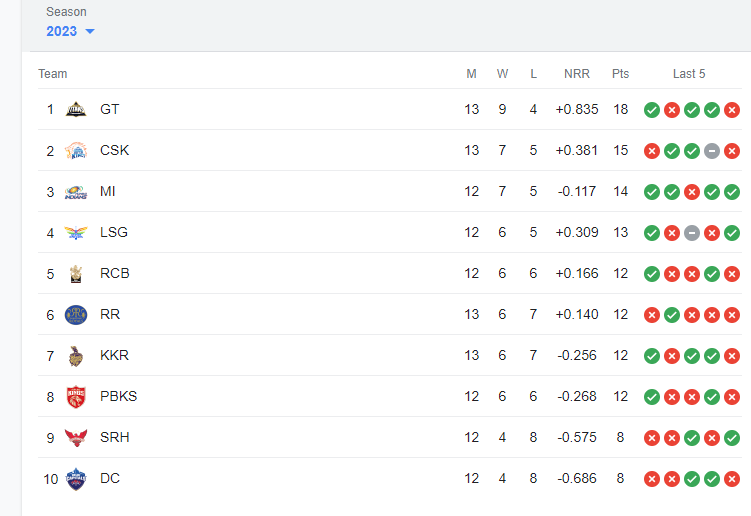Open the PBKS team name link
751x516 pixels.
coord(118,396)
